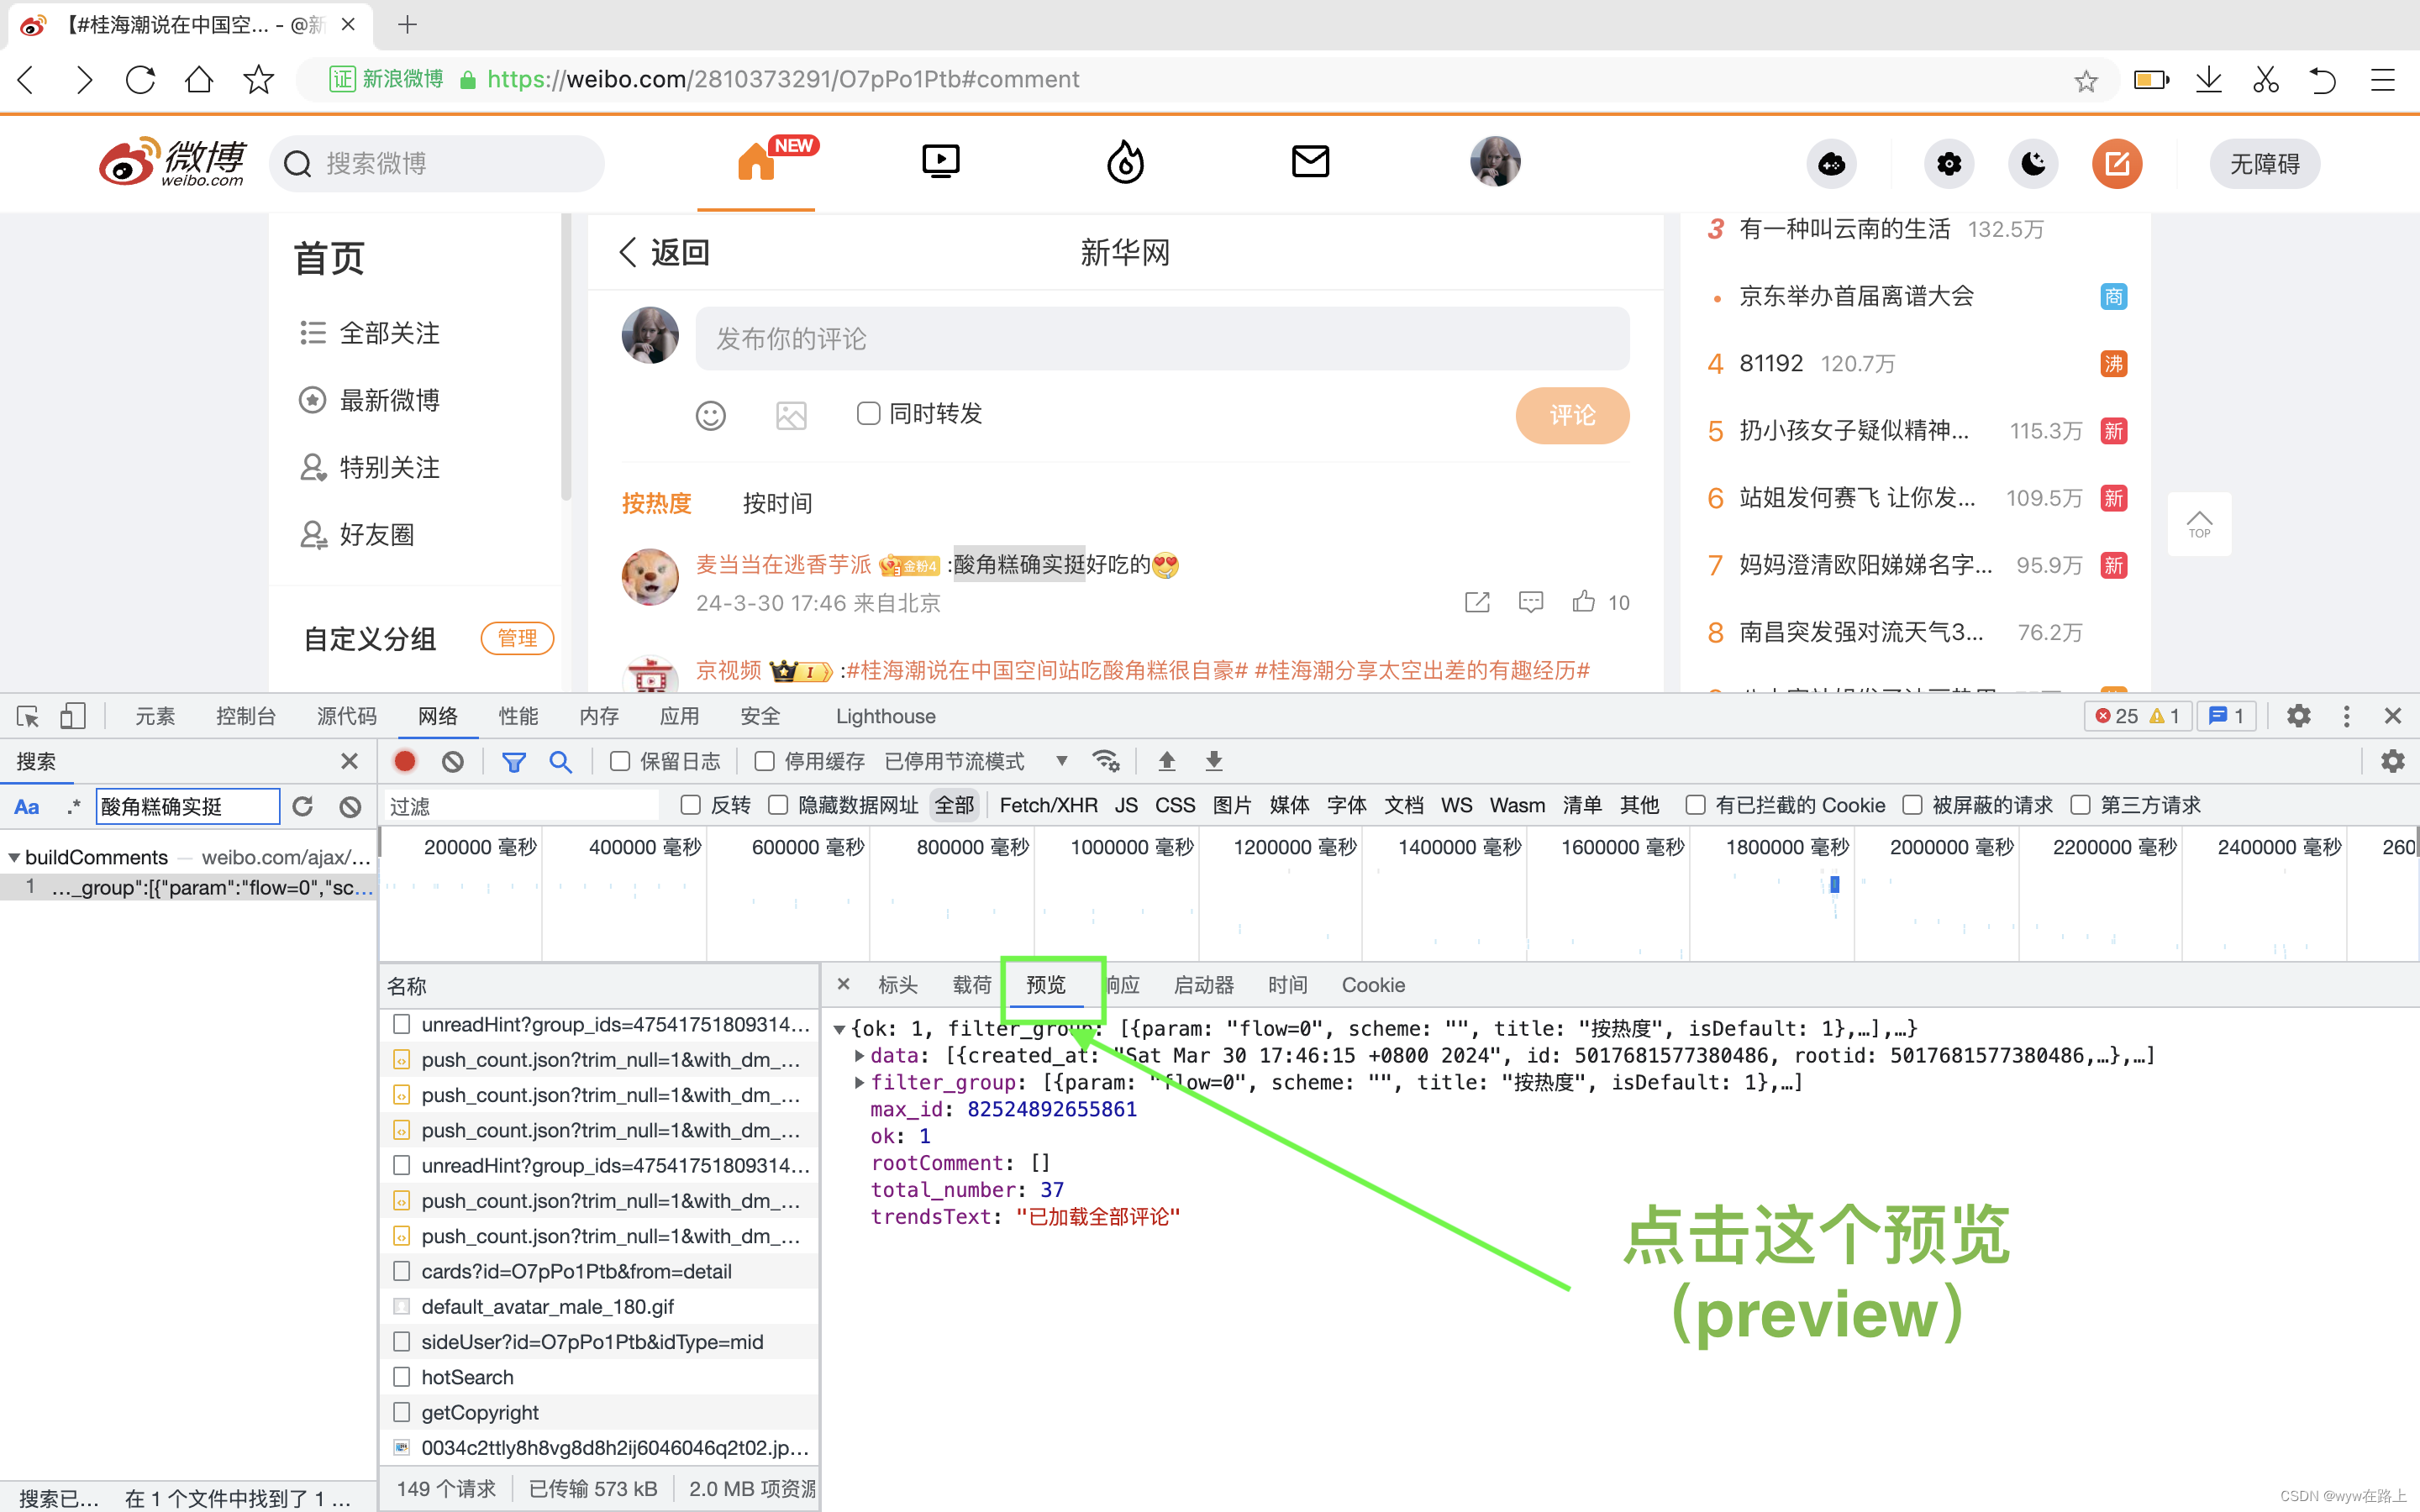Open the browser hamburger menu
This screenshot has height=1512, width=2420.
[2383, 80]
